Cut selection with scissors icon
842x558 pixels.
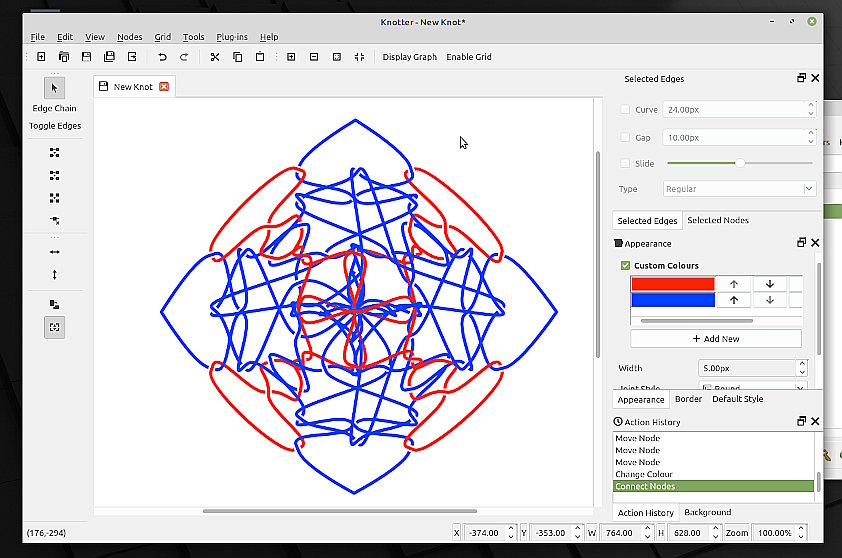tap(215, 56)
